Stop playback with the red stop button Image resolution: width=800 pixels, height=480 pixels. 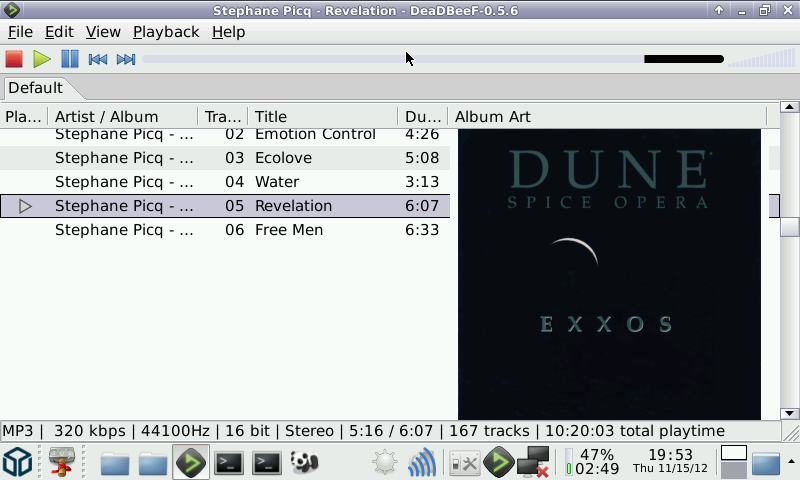coord(14,59)
